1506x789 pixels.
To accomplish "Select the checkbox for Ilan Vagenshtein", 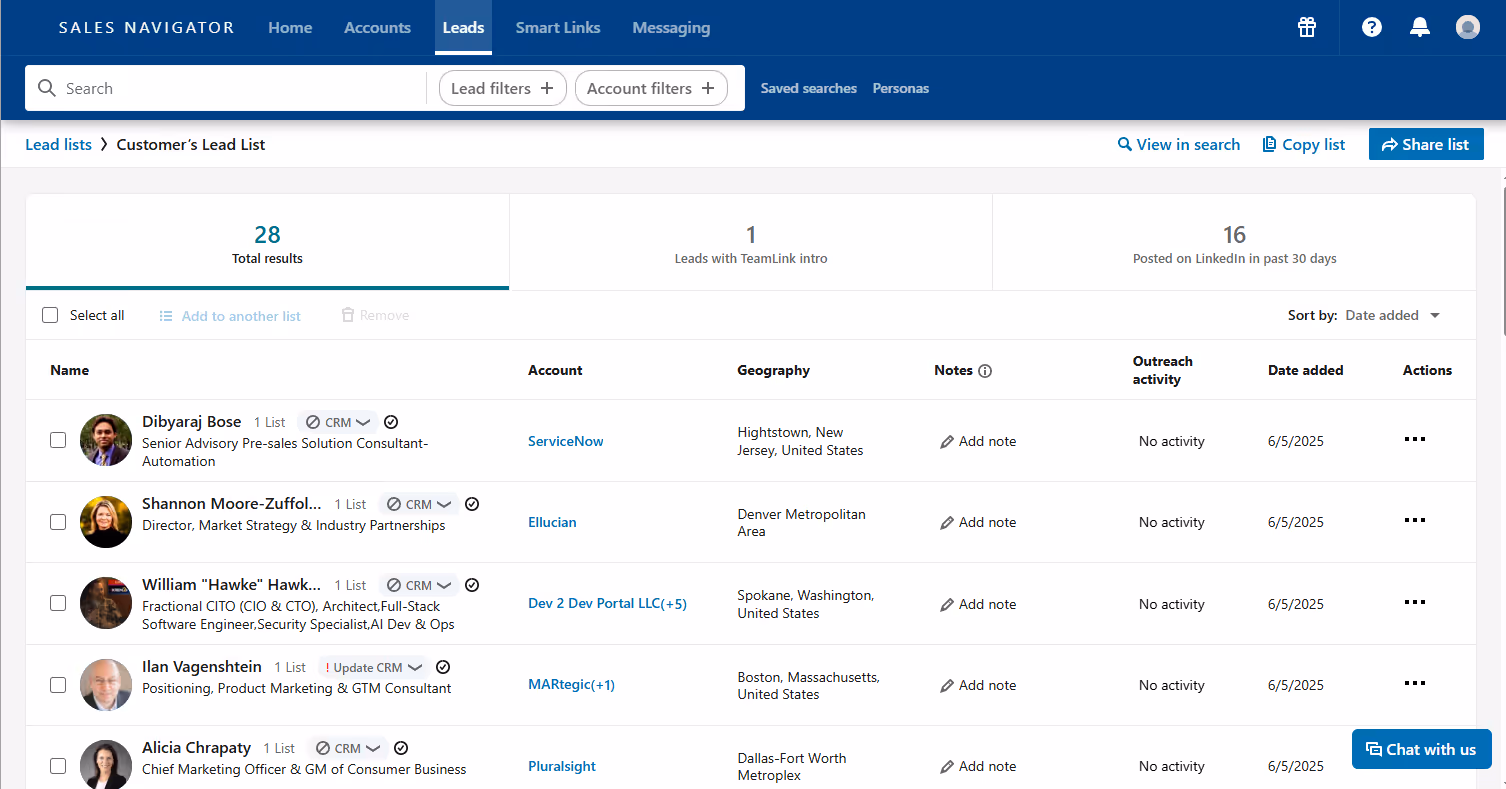I will [x=58, y=685].
